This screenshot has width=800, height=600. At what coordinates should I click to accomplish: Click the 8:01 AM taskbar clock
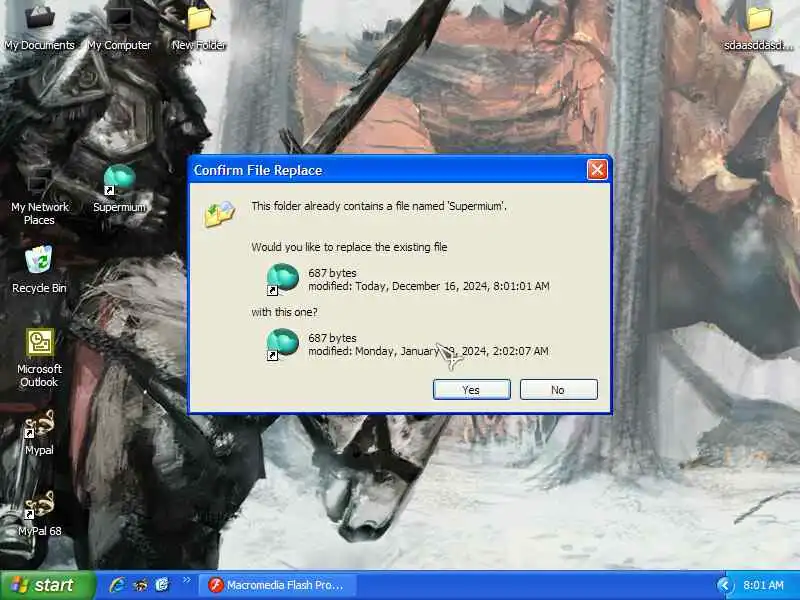(x=763, y=585)
